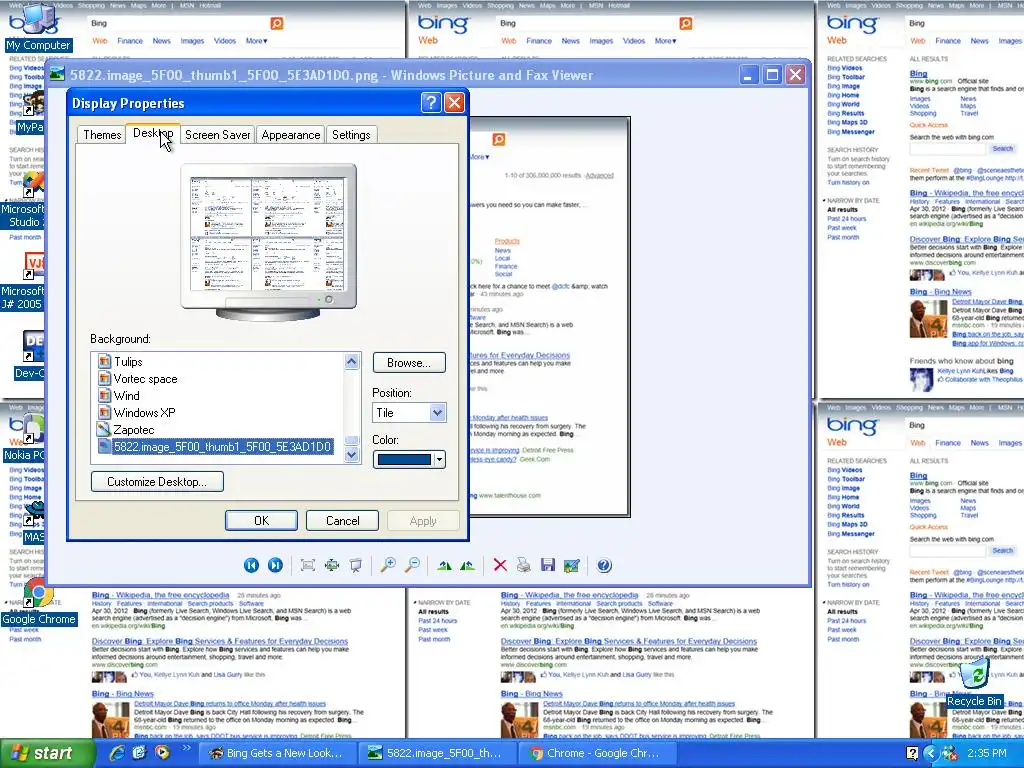
Task: Select Vortec space background
Action: tap(145, 379)
